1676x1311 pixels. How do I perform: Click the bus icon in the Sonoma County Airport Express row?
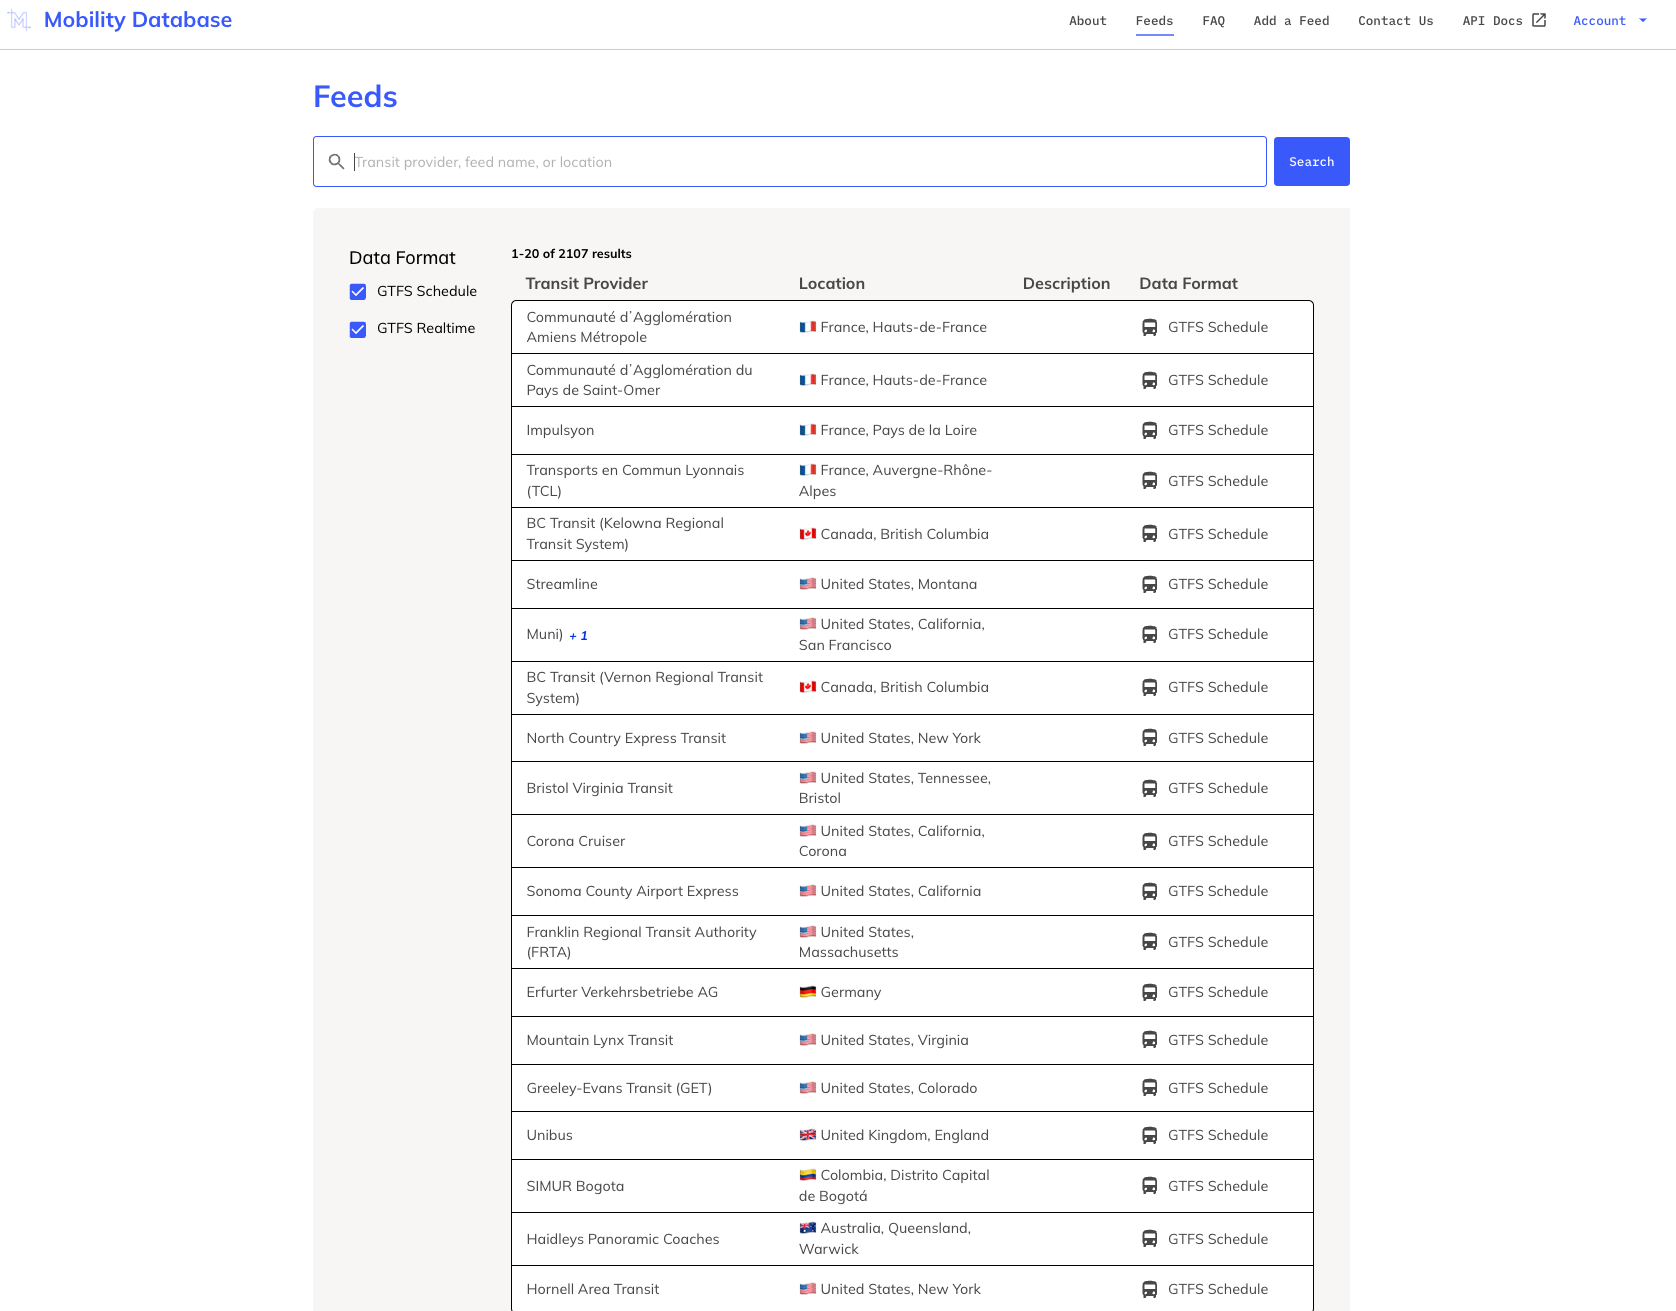coord(1150,891)
